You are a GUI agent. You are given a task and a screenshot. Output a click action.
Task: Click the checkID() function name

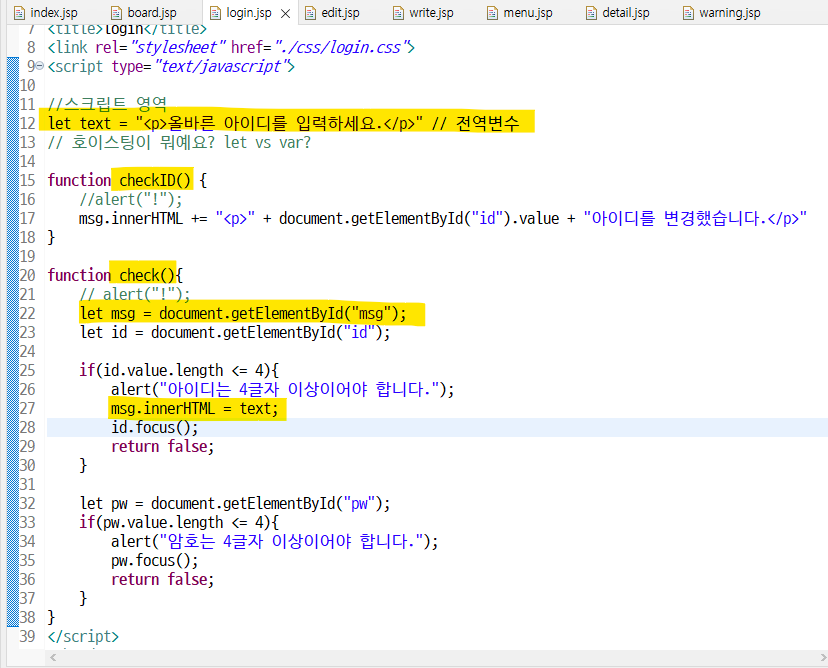tap(155, 181)
